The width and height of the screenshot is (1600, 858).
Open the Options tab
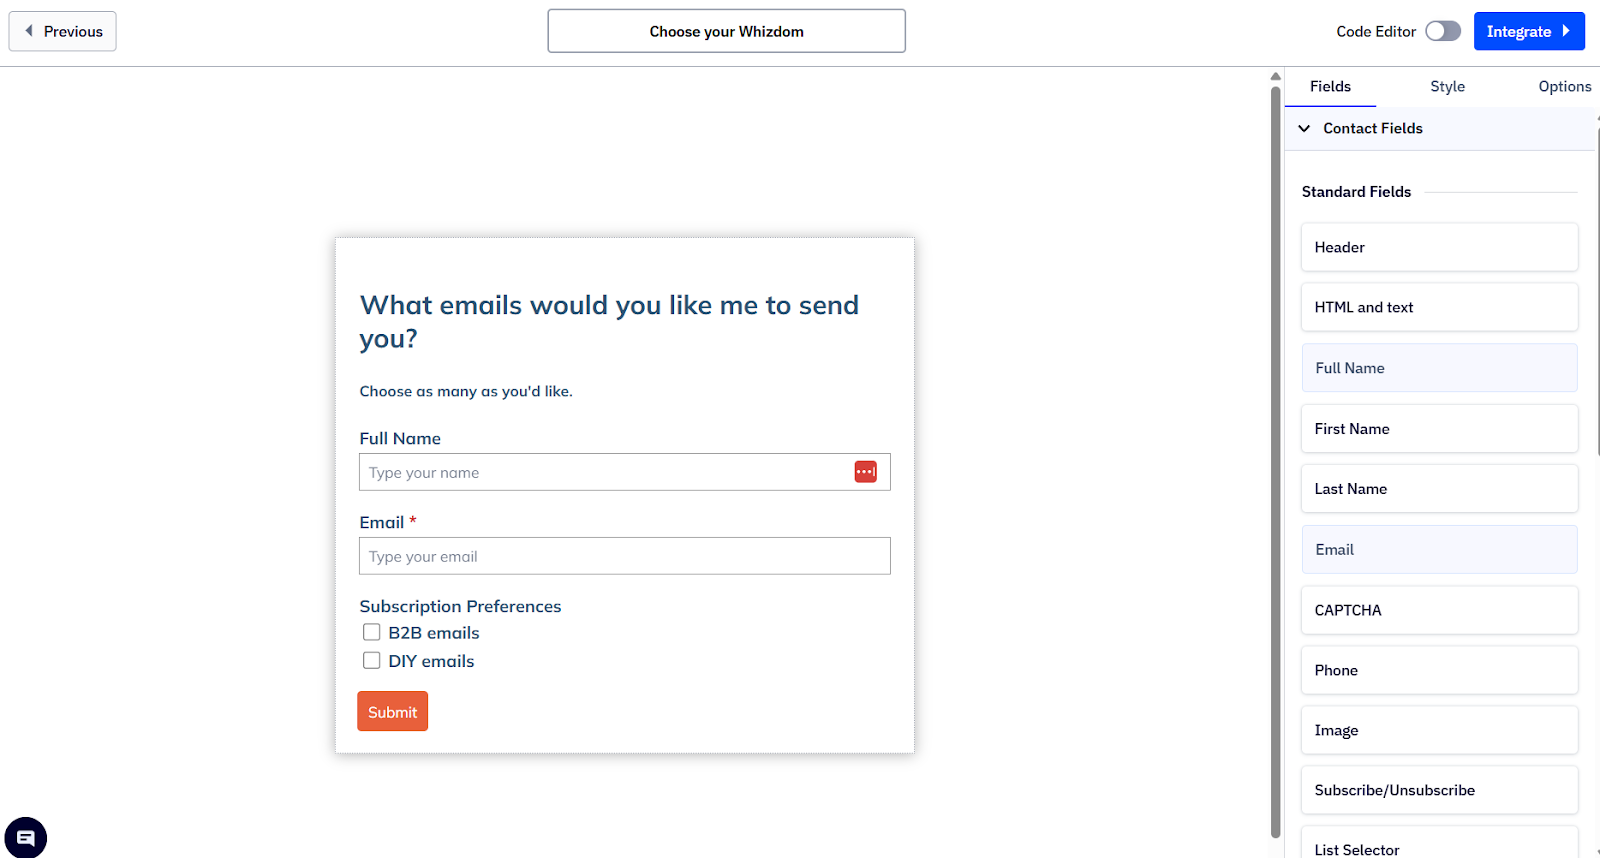1564,86
